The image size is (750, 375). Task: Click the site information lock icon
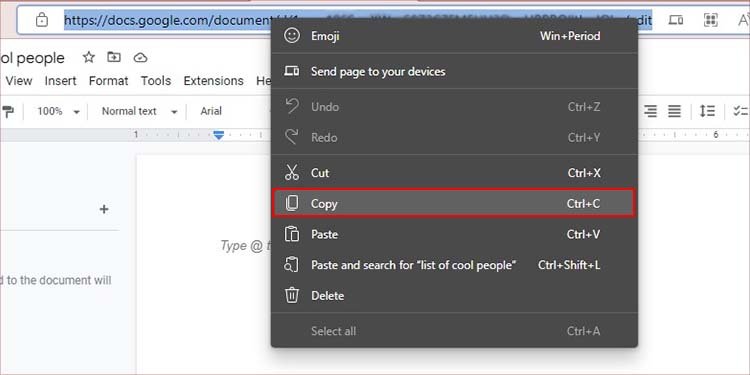coord(42,20)
